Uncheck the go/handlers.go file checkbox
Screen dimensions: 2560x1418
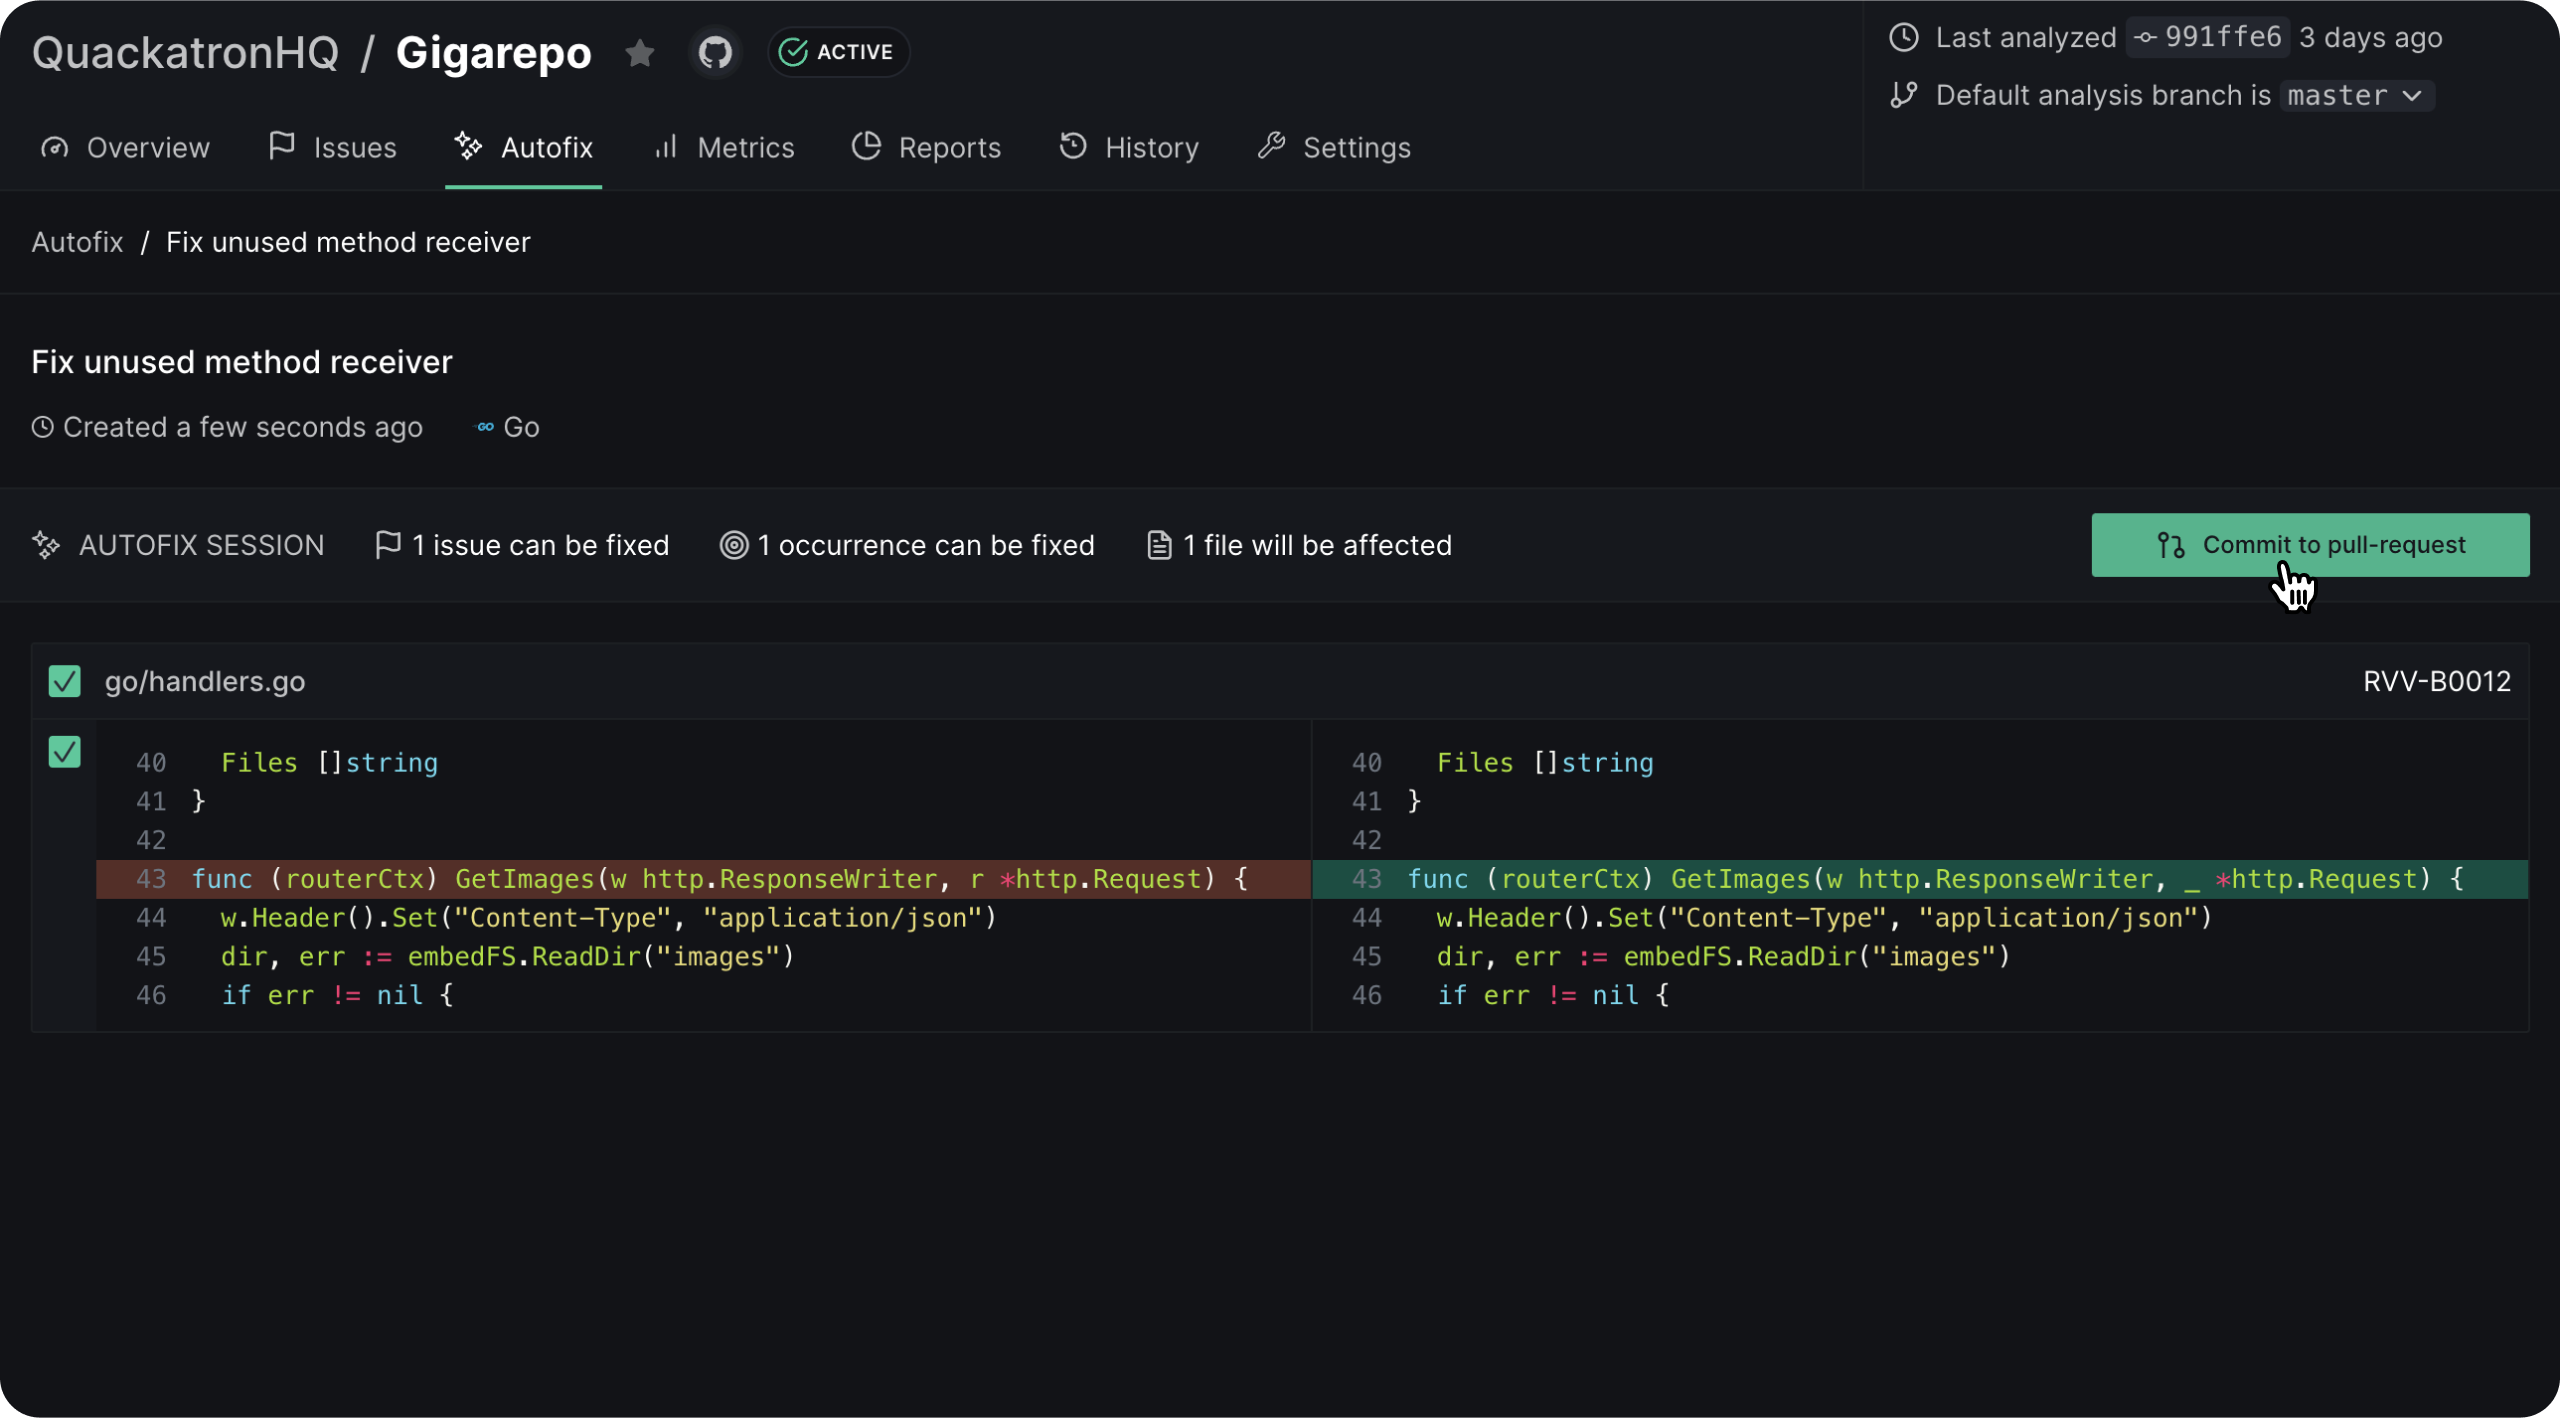(x=65, y=681)
